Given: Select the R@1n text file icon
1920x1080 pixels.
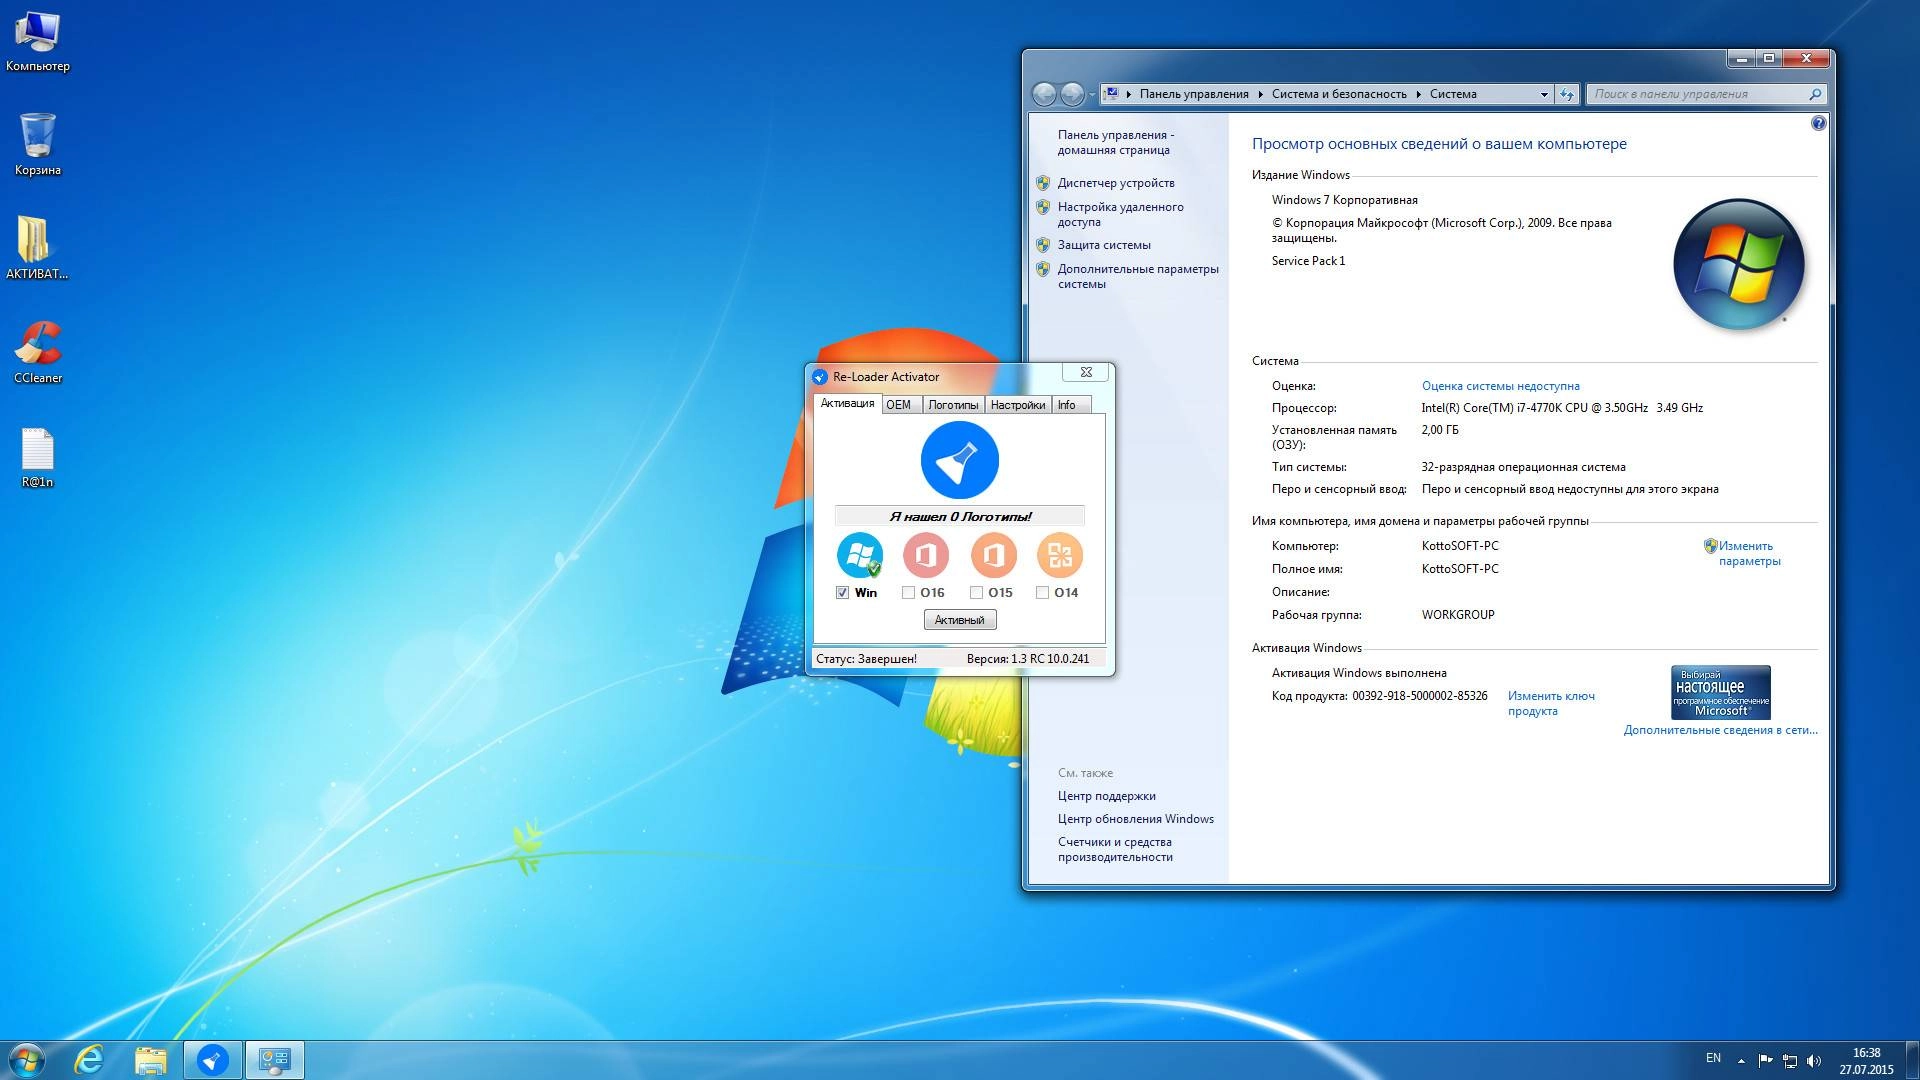Looking at the screenshot, I should coord(38,457).
